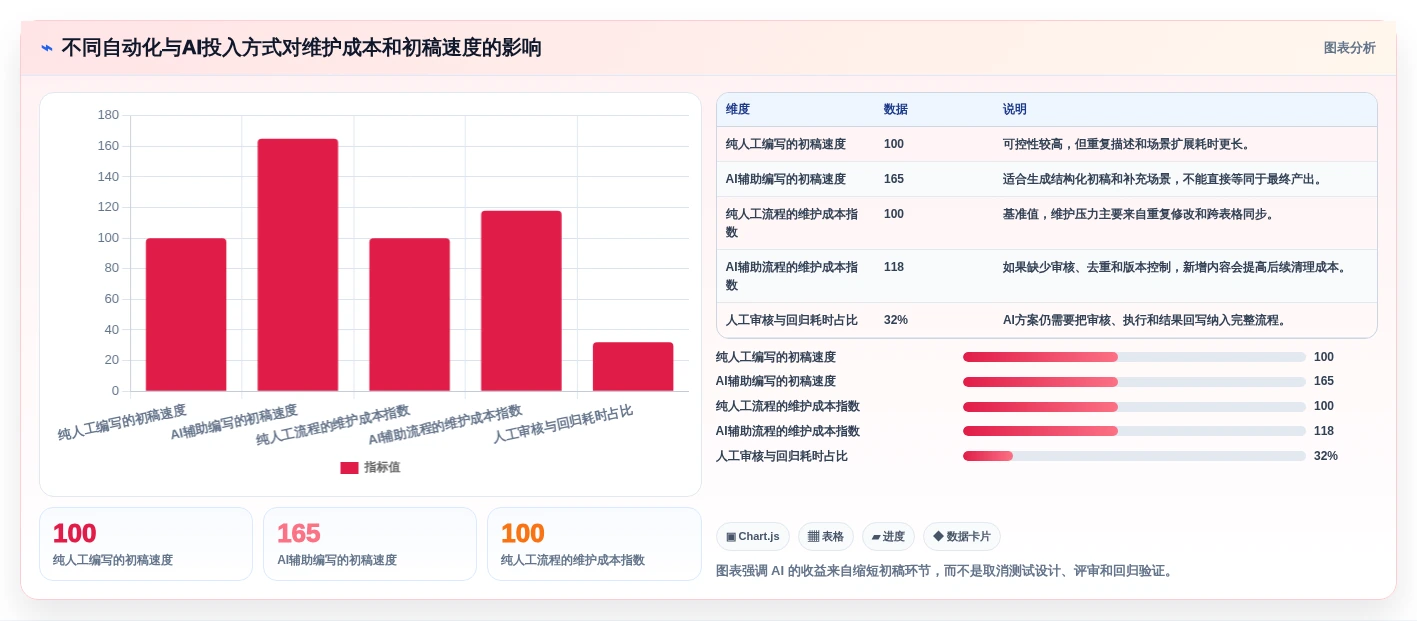This screenshot has width=1417, height=621.
Task: Click the progress value 32%
Action: [x=1326, y=456]
